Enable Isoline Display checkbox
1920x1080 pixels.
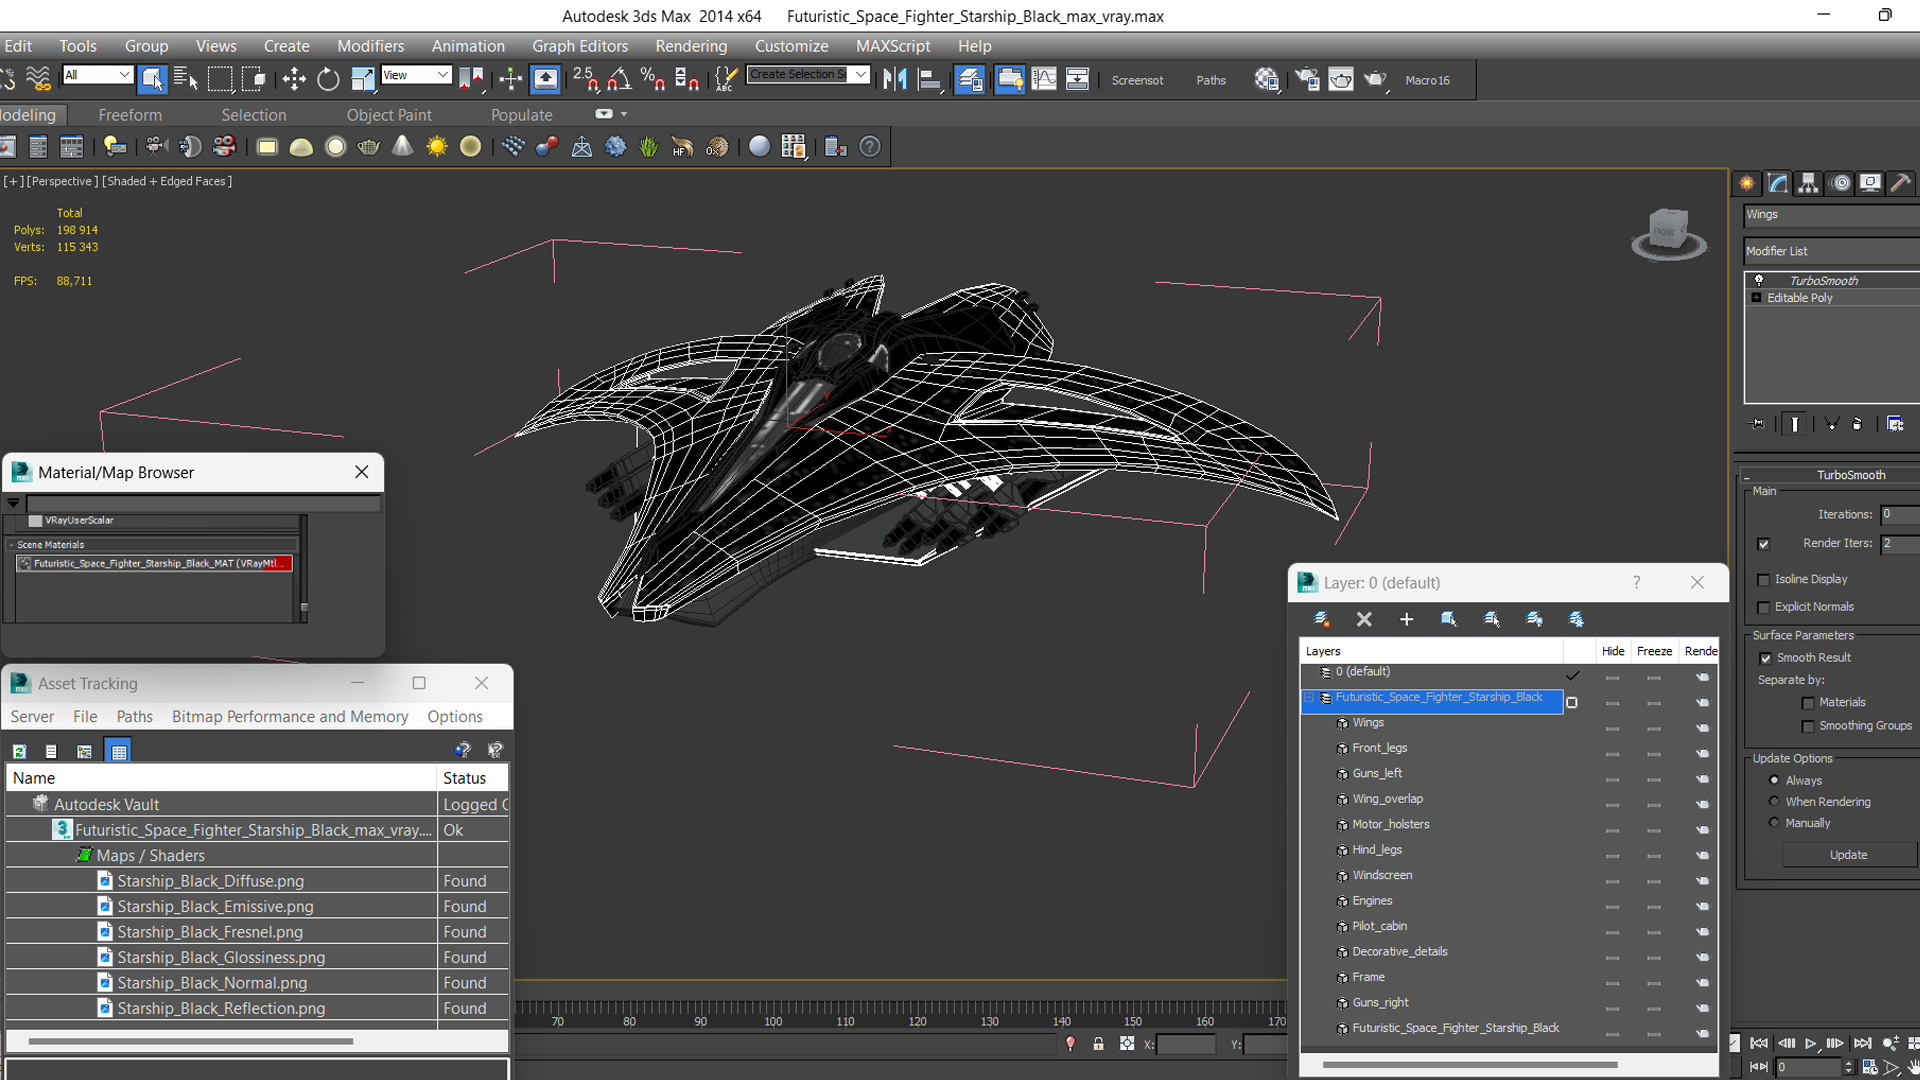tap(1764, 580)
